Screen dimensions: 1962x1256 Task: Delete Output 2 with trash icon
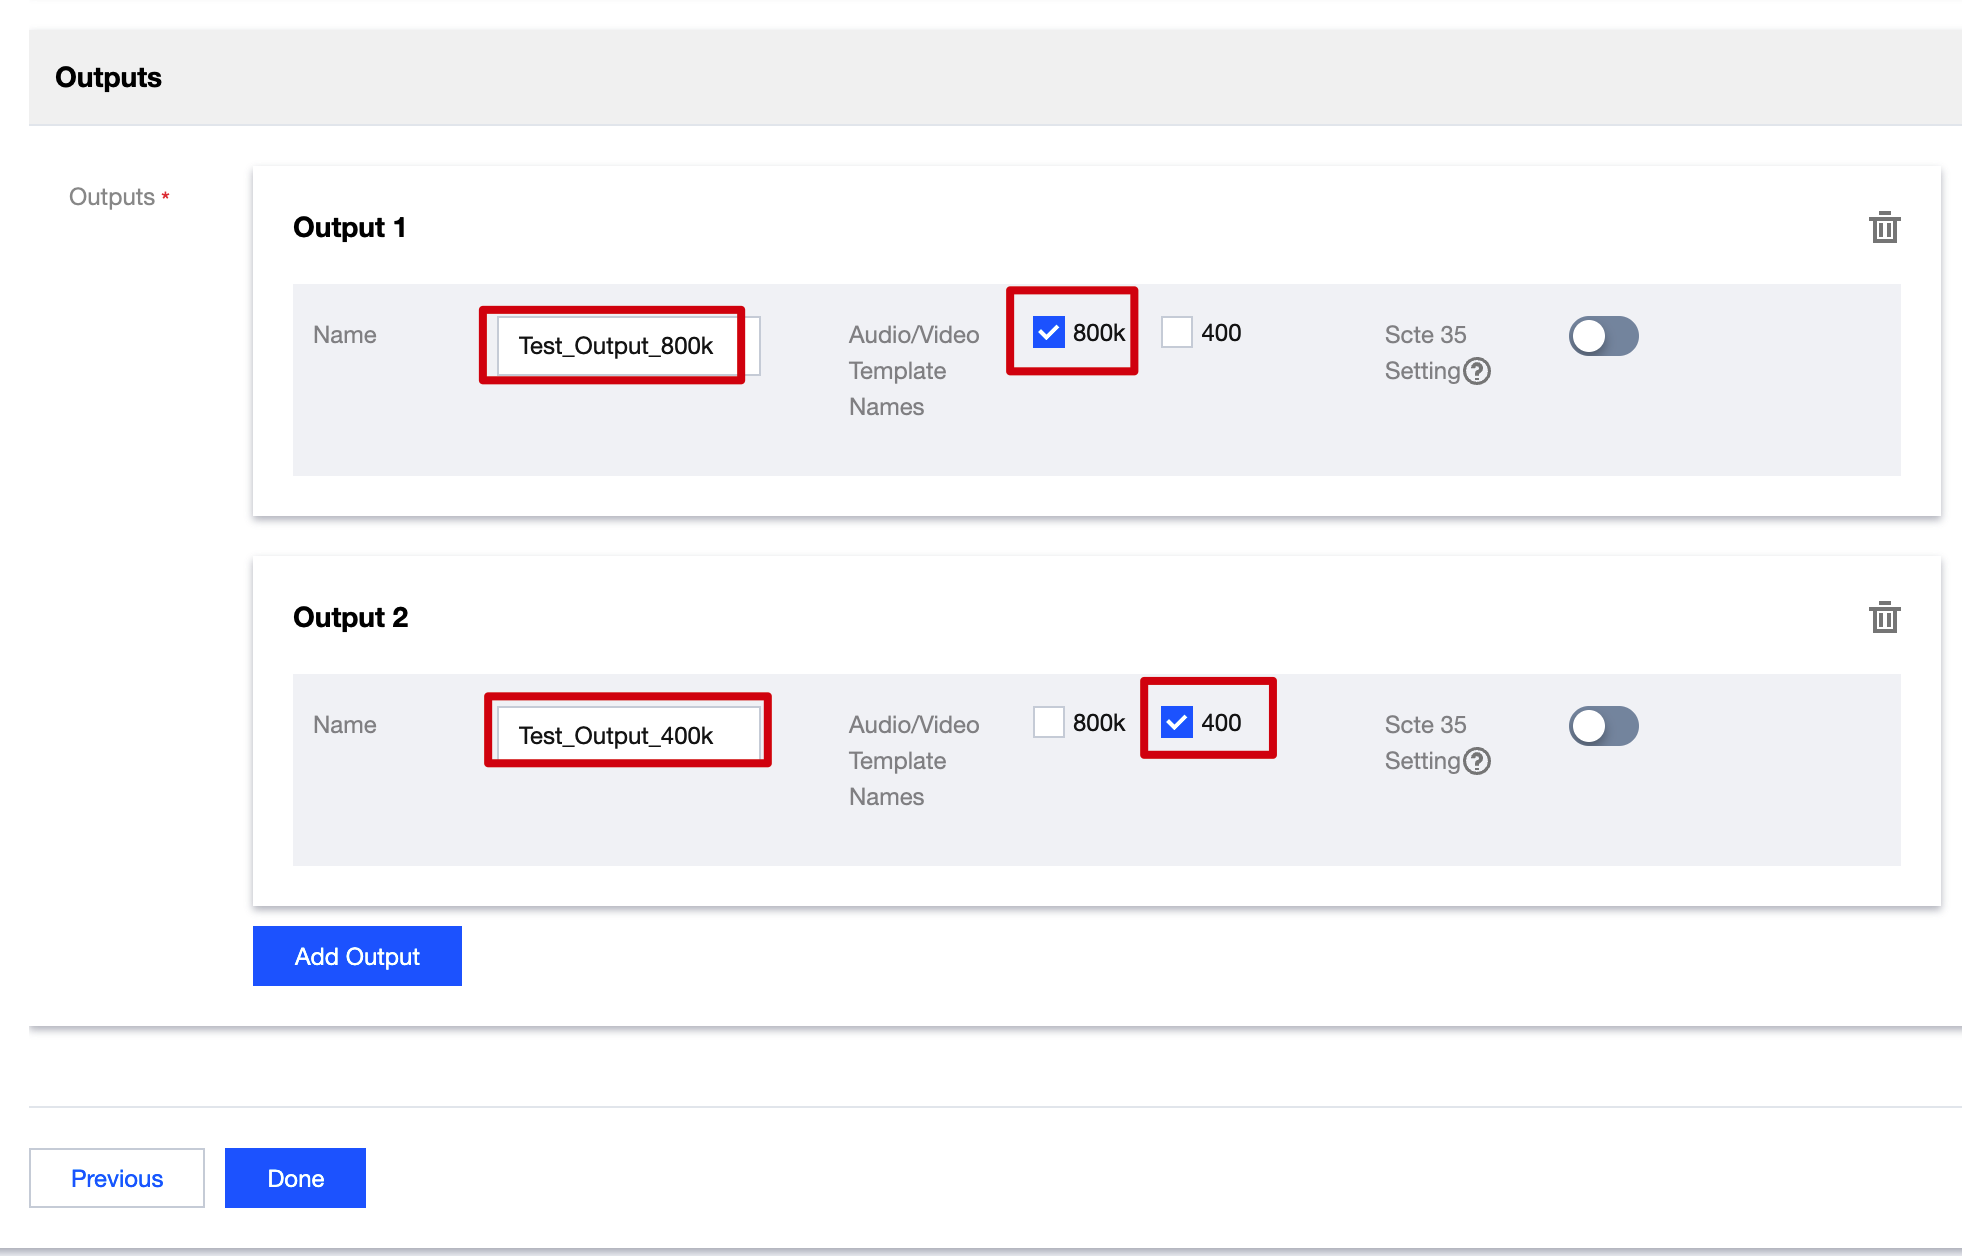click(x=1884, y=618)
